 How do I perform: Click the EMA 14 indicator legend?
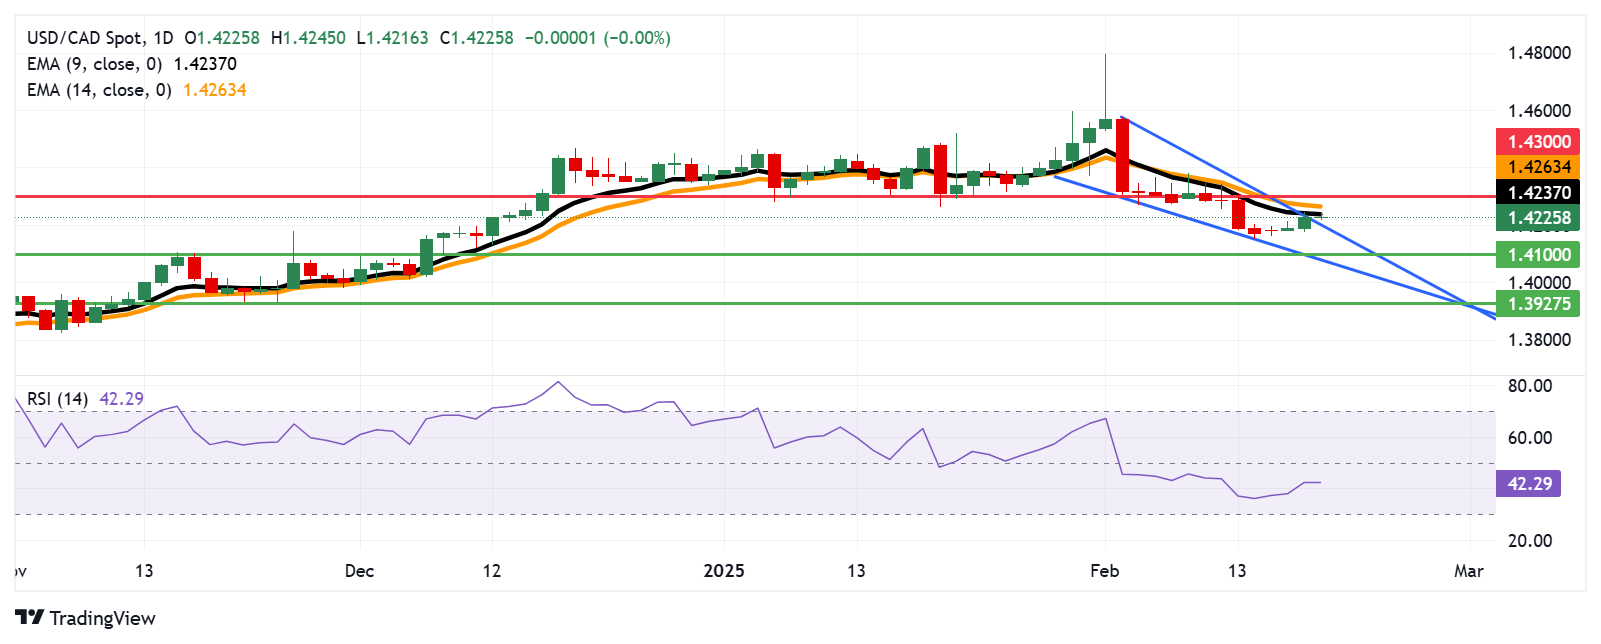99,90
